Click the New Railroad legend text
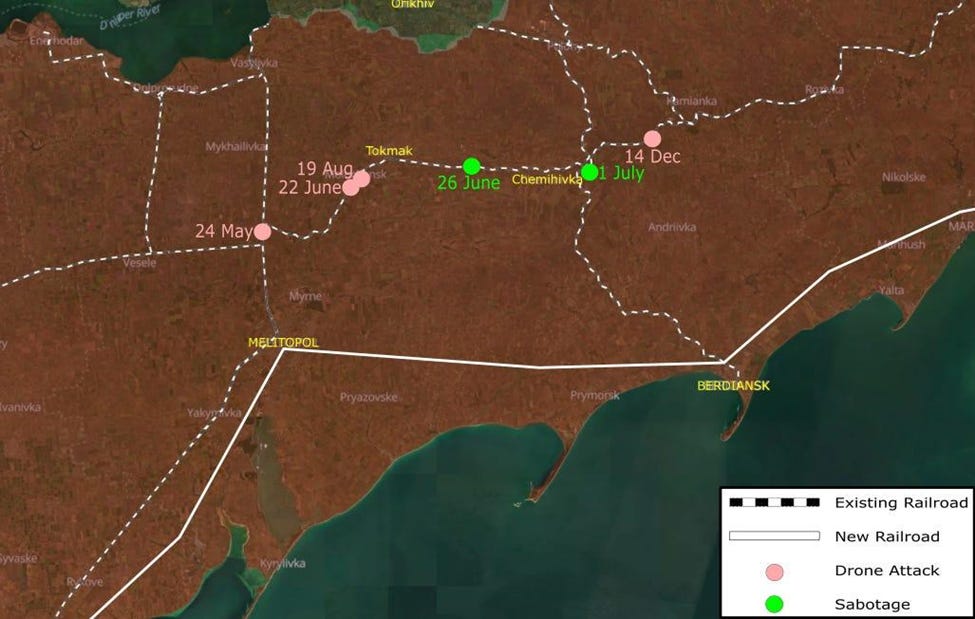Image resolution: width=975 pixels, height=619 pixels. (887, 536)
